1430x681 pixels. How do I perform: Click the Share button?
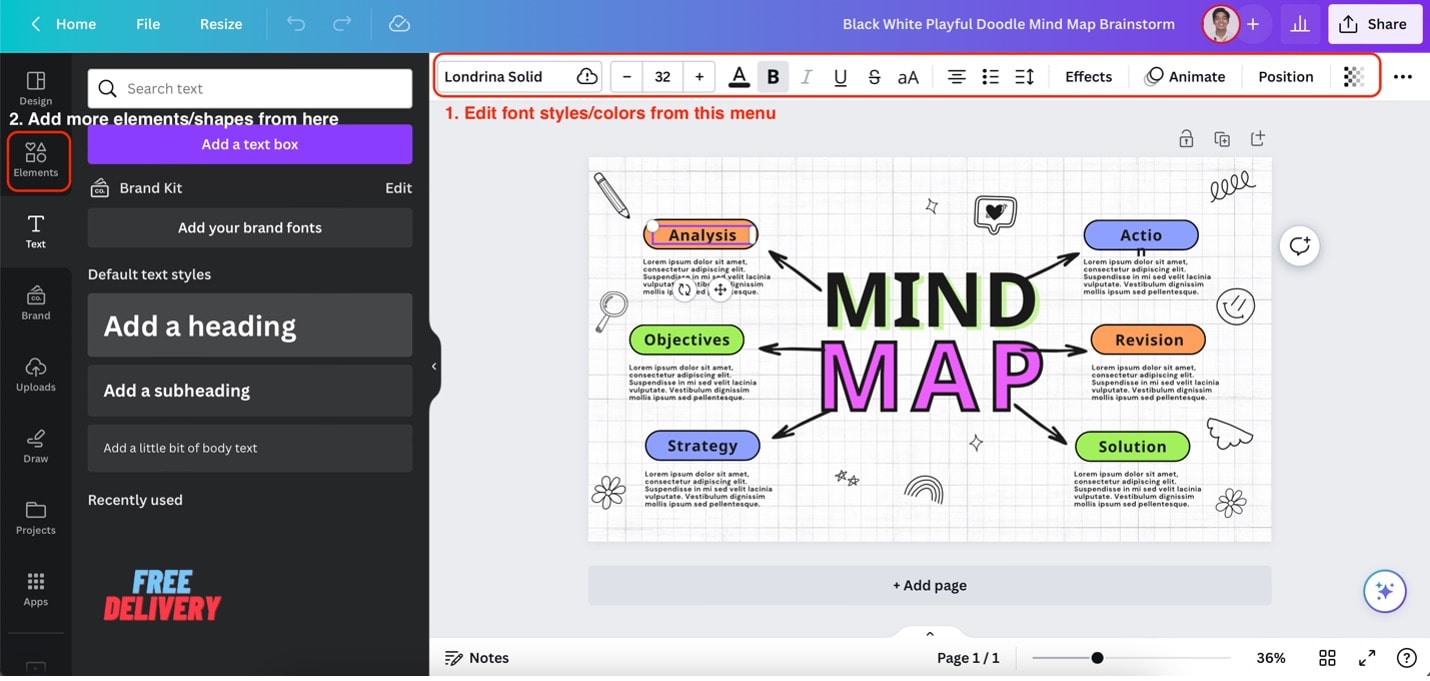point(1375,24)
